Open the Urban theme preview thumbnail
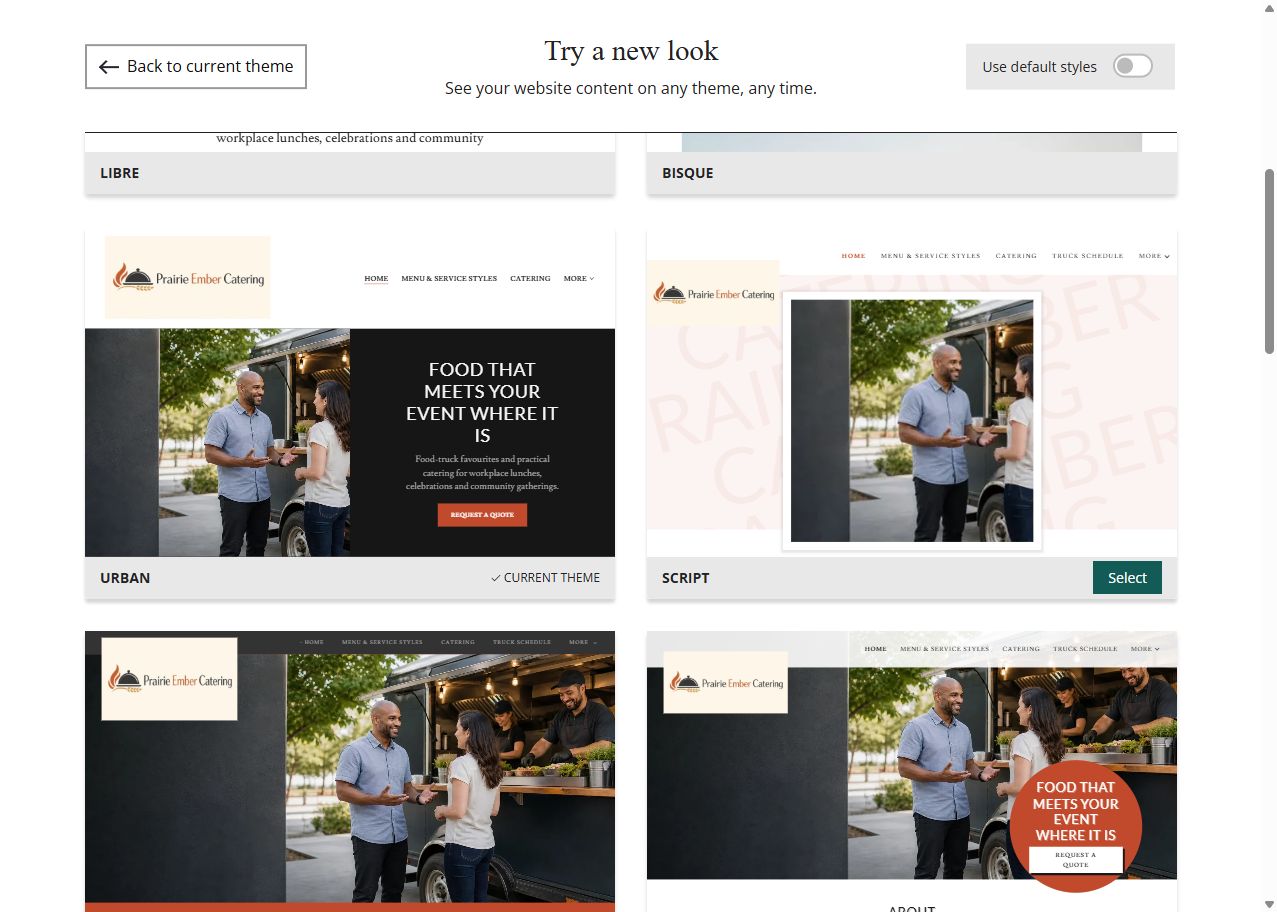The height and width of the screenshot is (912, 1277). pos(350,393)
